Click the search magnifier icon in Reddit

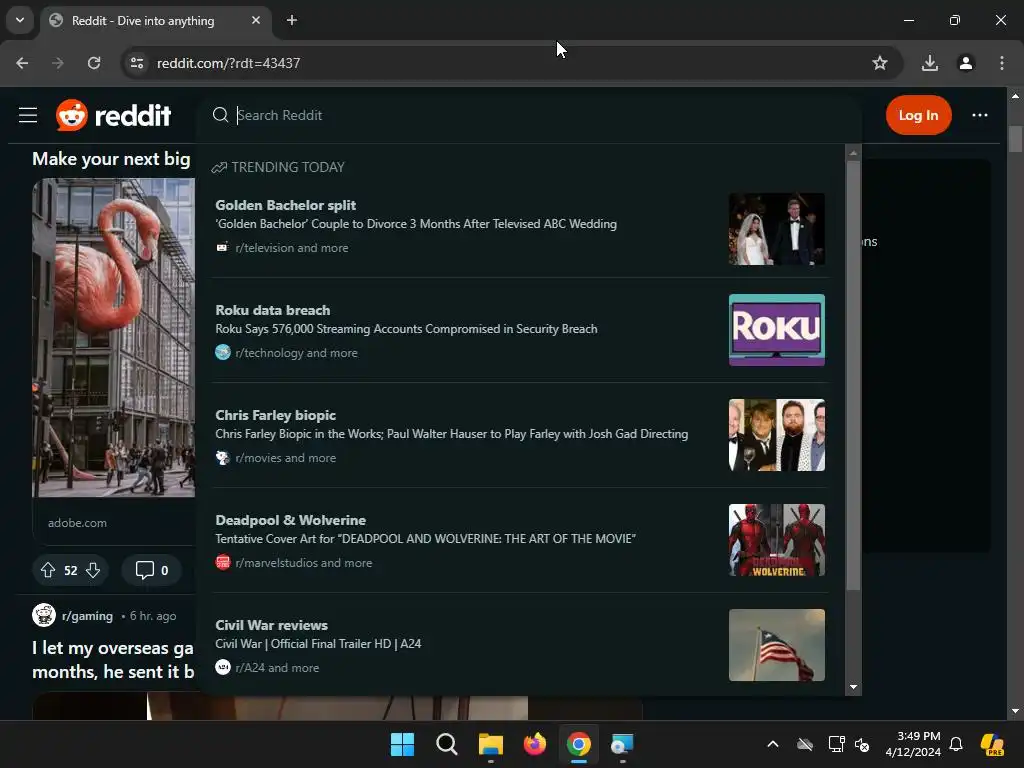tap(220, 115)
